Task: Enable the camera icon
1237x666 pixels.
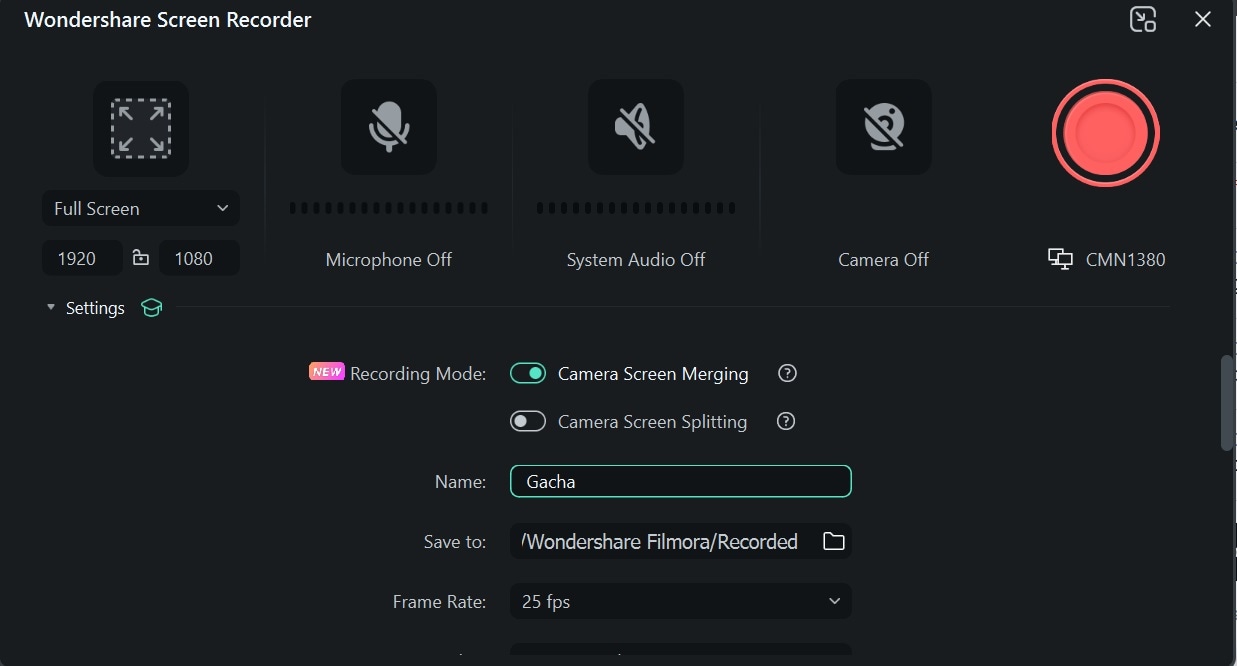Action: [x=883, y=128]
